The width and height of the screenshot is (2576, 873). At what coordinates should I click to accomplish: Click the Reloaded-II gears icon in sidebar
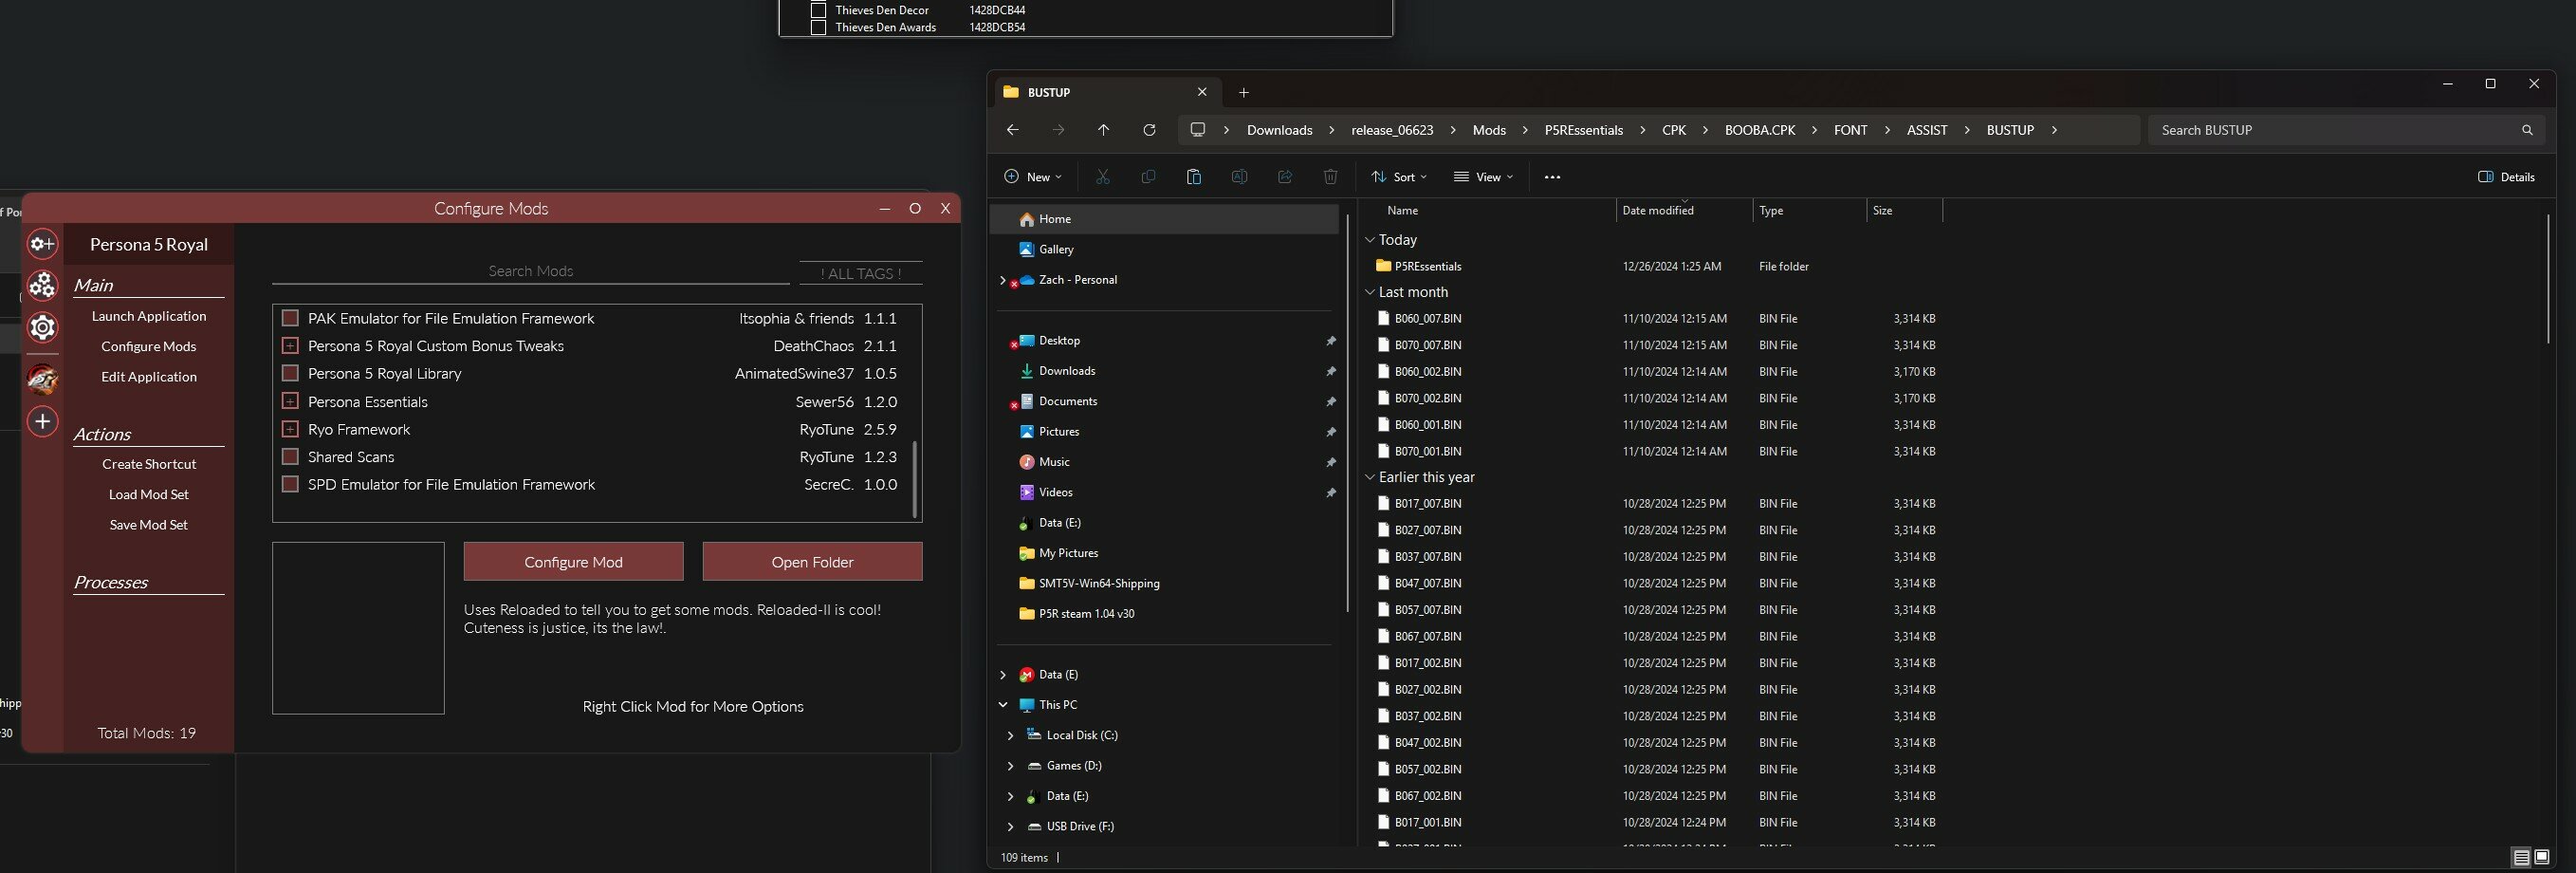42,286
